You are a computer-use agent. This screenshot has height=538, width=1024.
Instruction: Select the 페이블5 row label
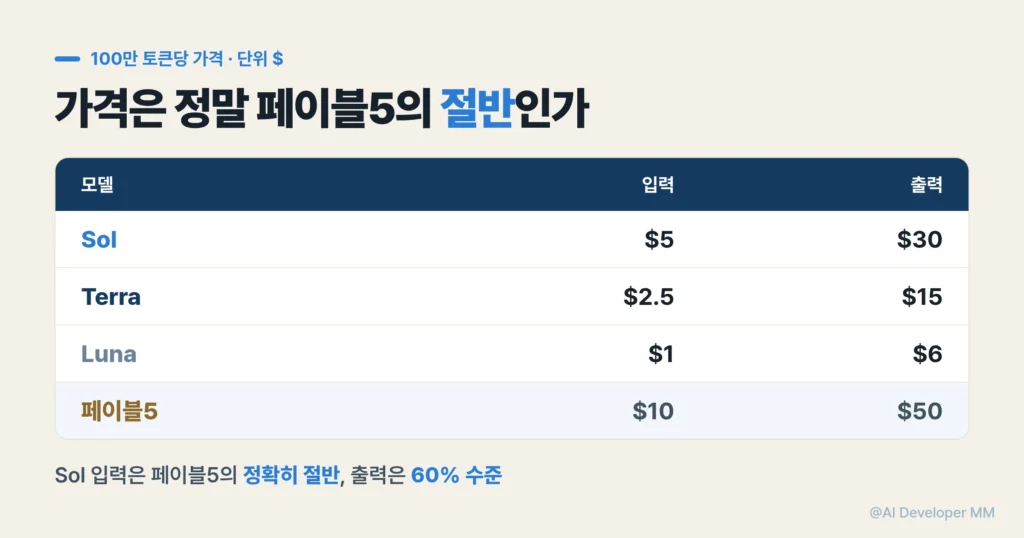click(120, 411)
